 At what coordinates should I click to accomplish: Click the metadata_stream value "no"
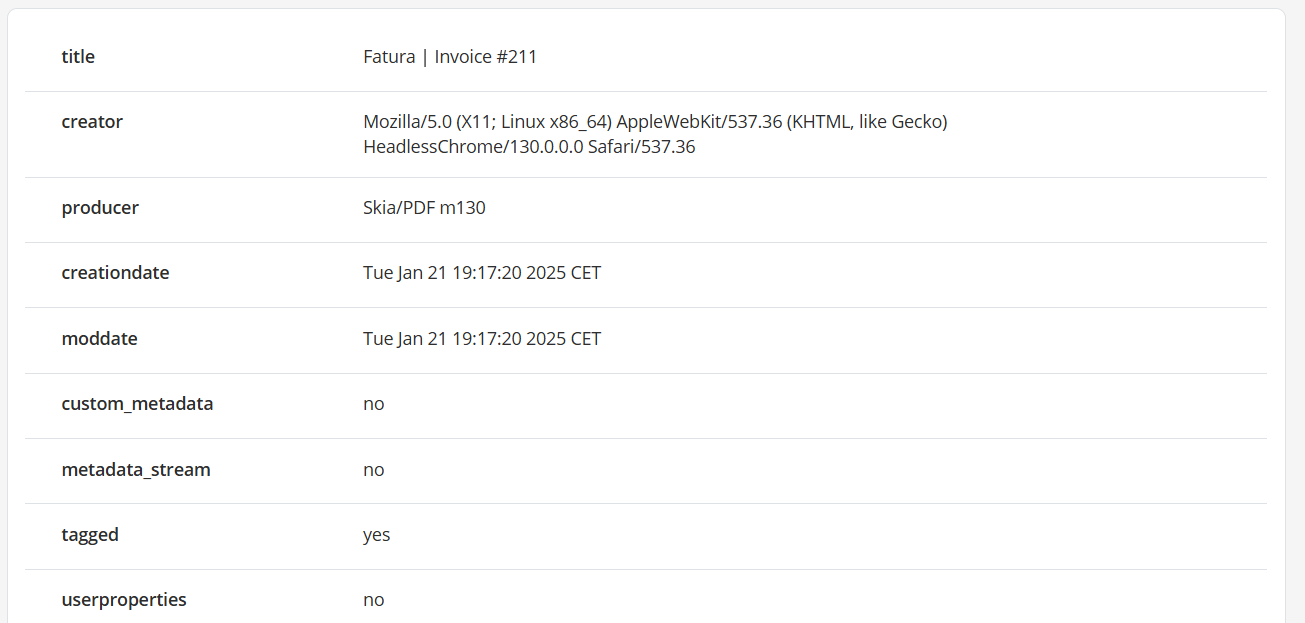pyautogui.click(x=374, y=470)
